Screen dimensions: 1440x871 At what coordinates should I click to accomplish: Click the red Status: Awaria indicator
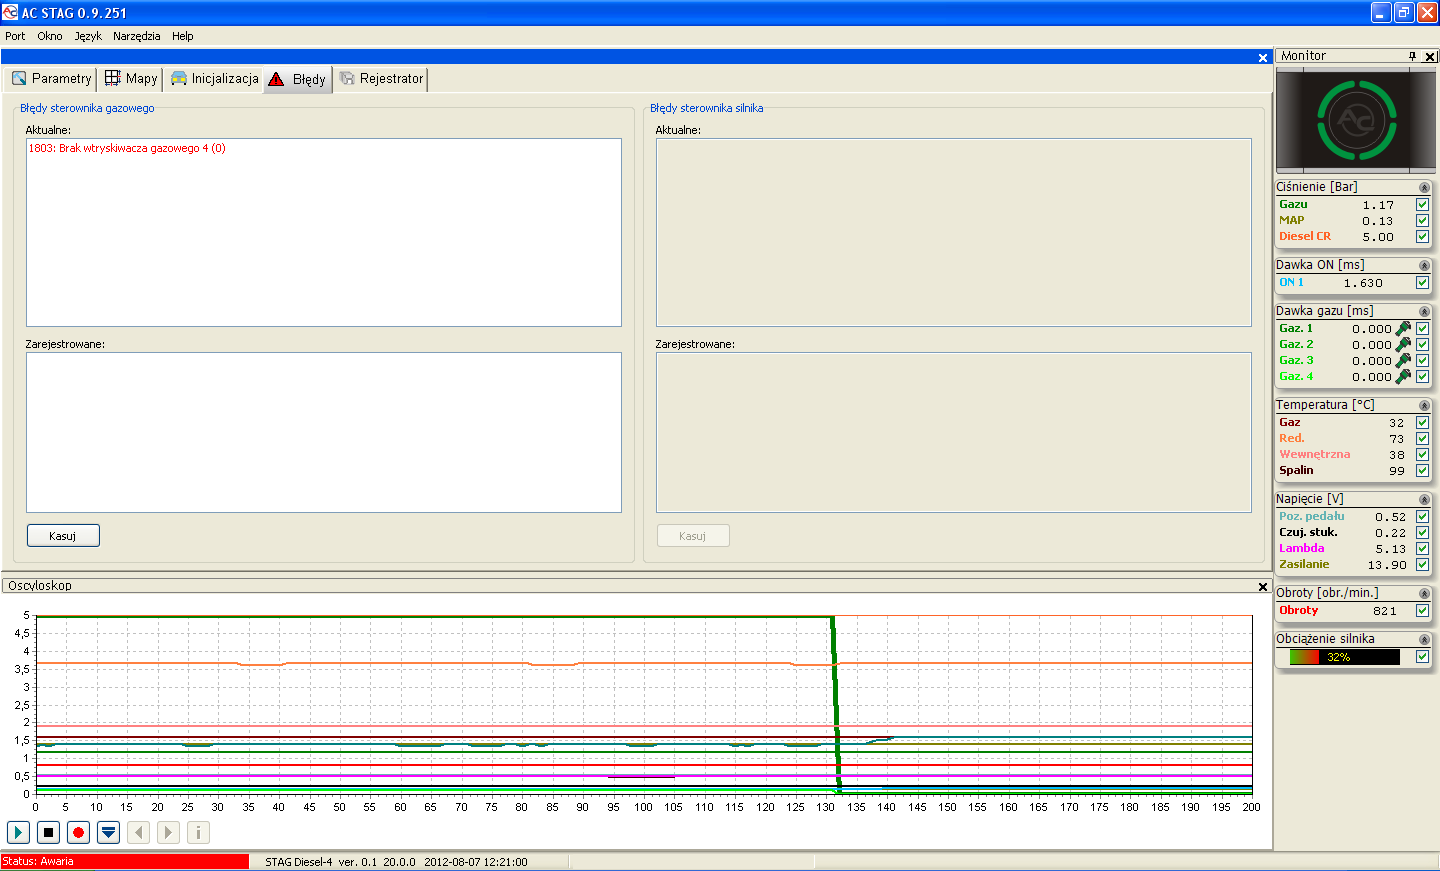pyautogui.click(x=124, y=861)
